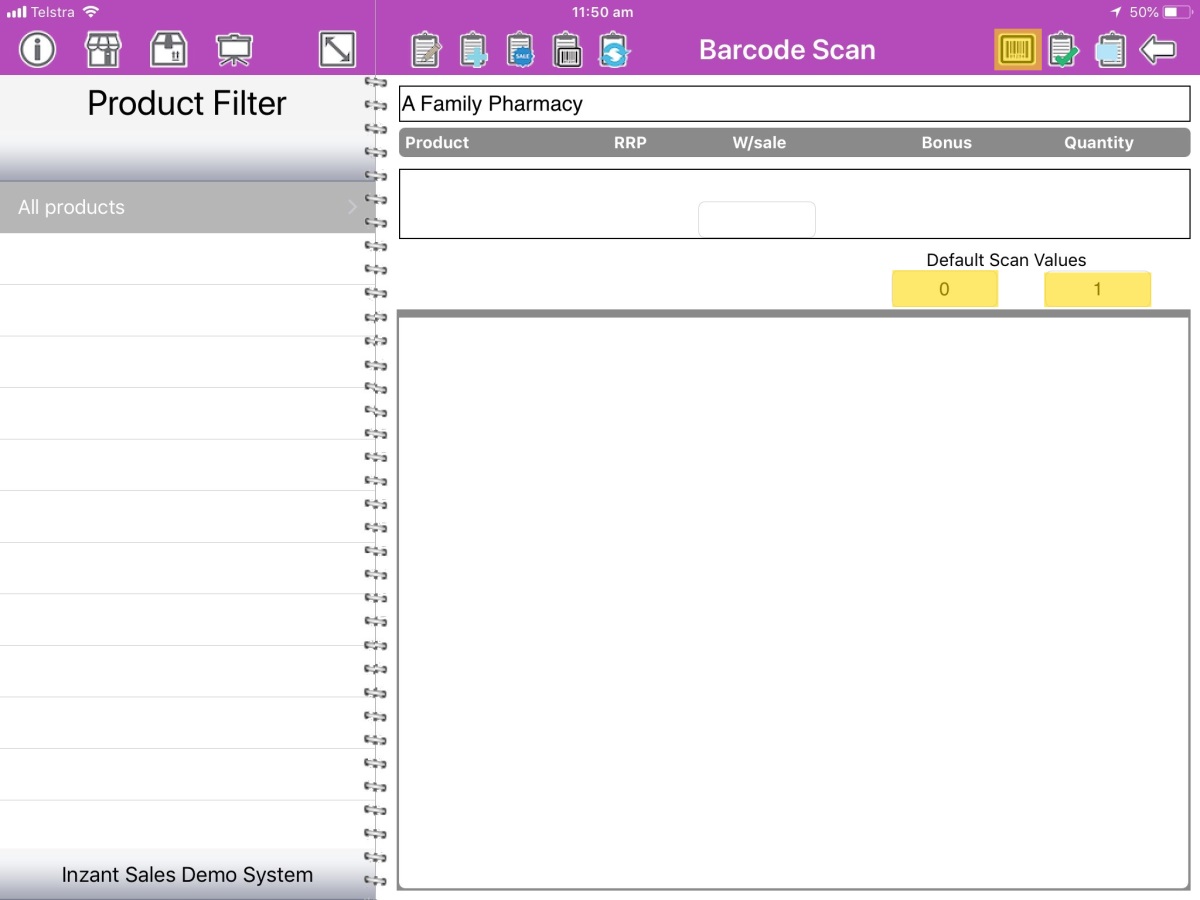Click the Barcode Scan title
Screen dimensions: 1200x900
point(787,50)
